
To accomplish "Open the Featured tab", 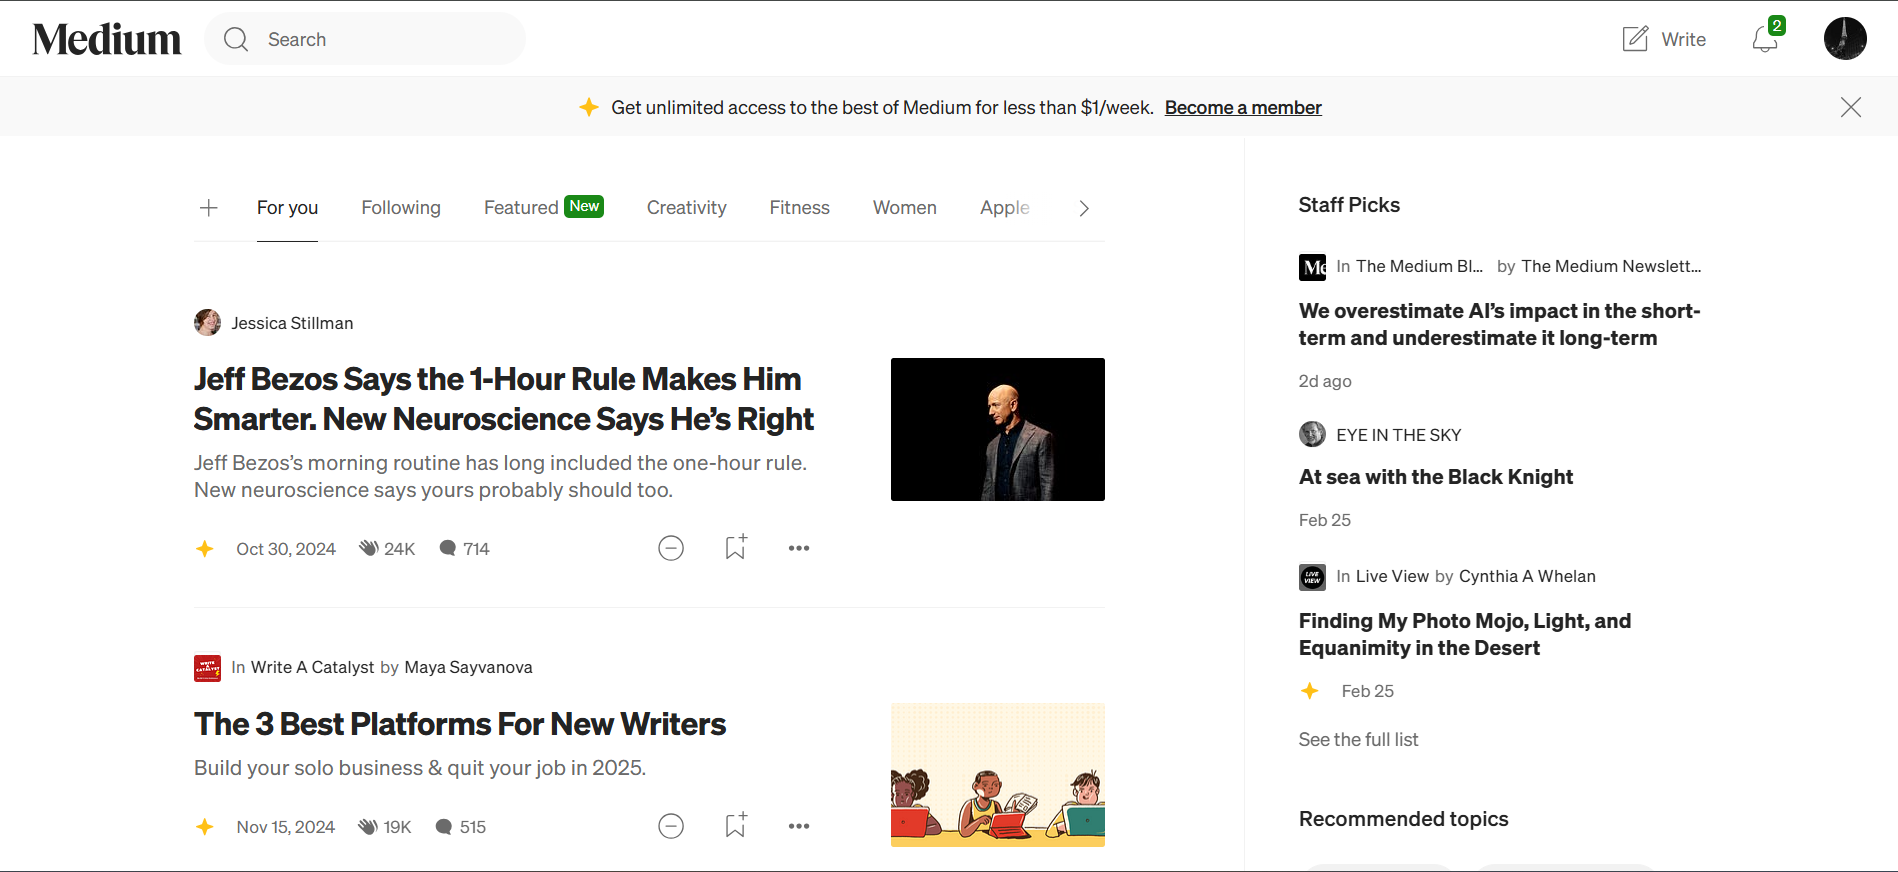I will (543, 207).
